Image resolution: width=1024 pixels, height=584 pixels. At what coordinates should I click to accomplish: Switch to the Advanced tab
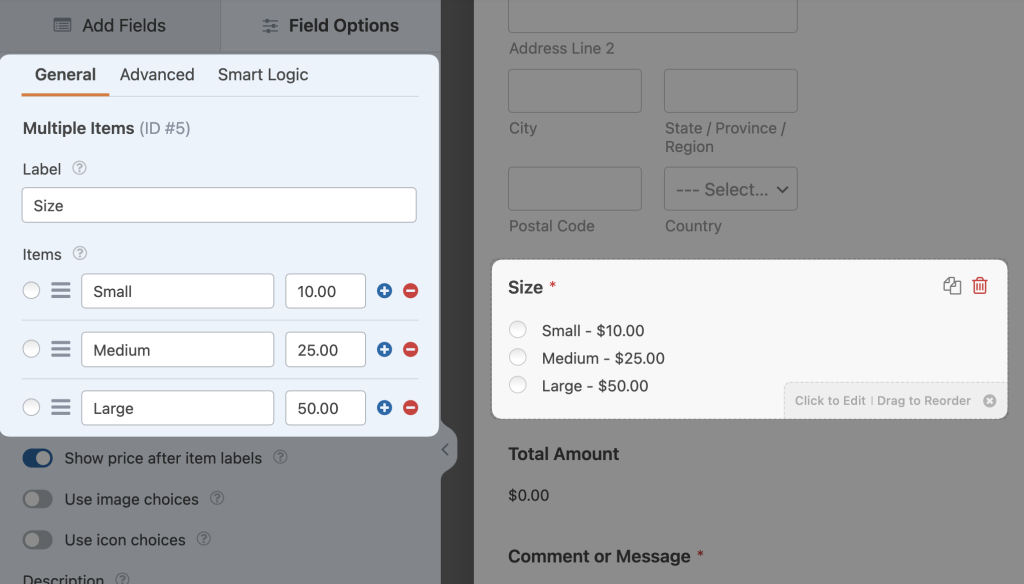click(157, 74)
